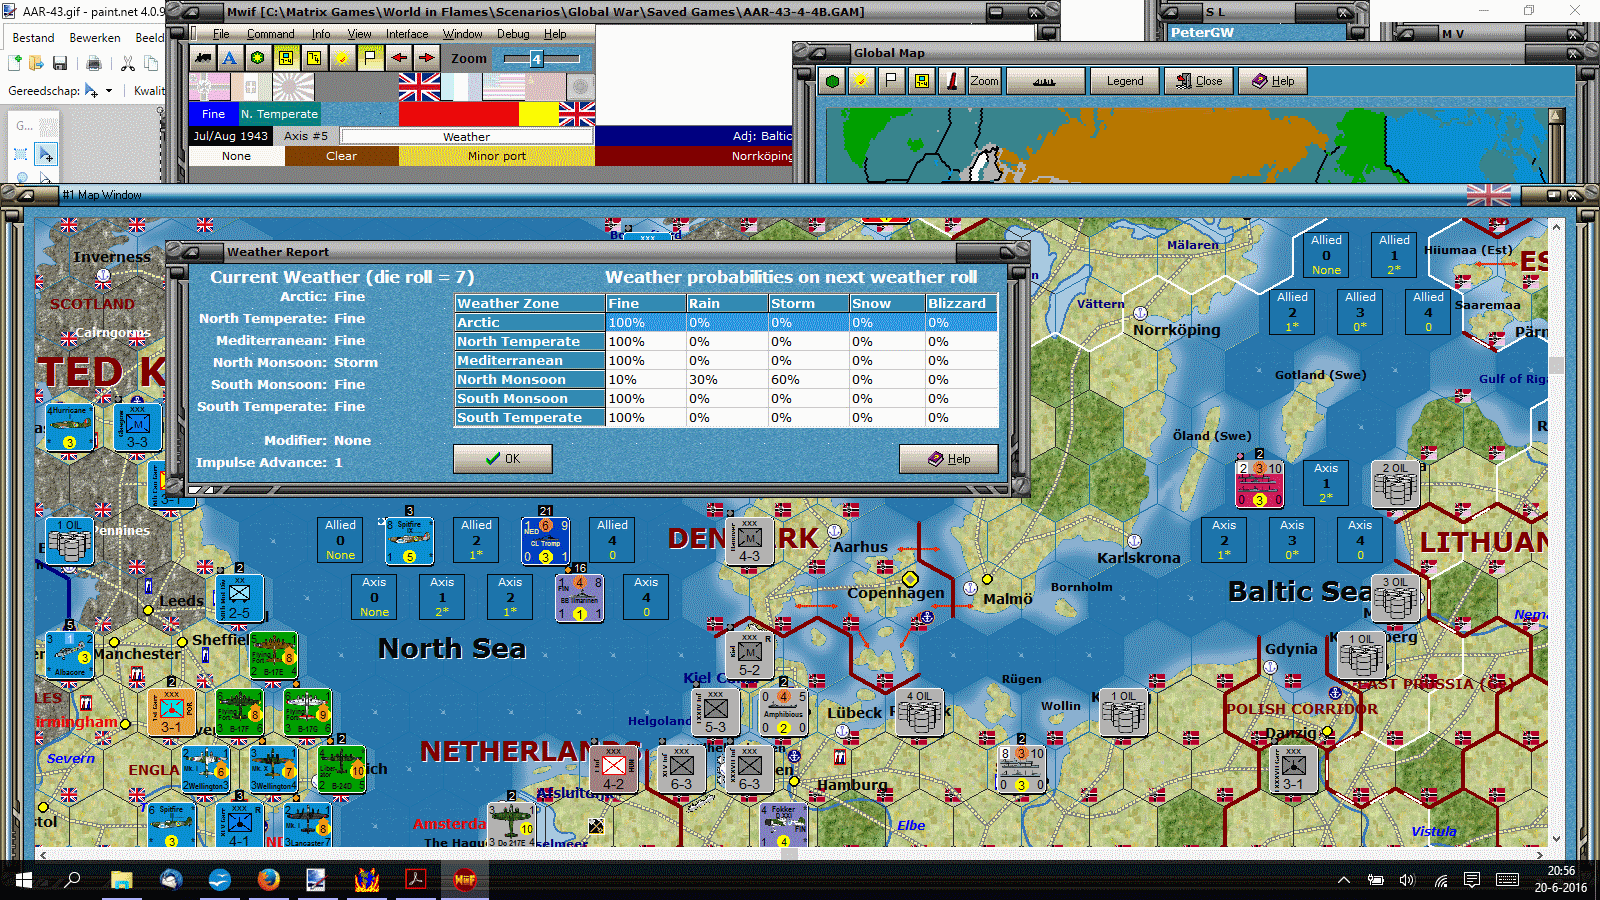Click the green hexagon icon in Global Map
Image resolution: width=1600 pixels, height=900 pixels.
[x=832, y=81]
